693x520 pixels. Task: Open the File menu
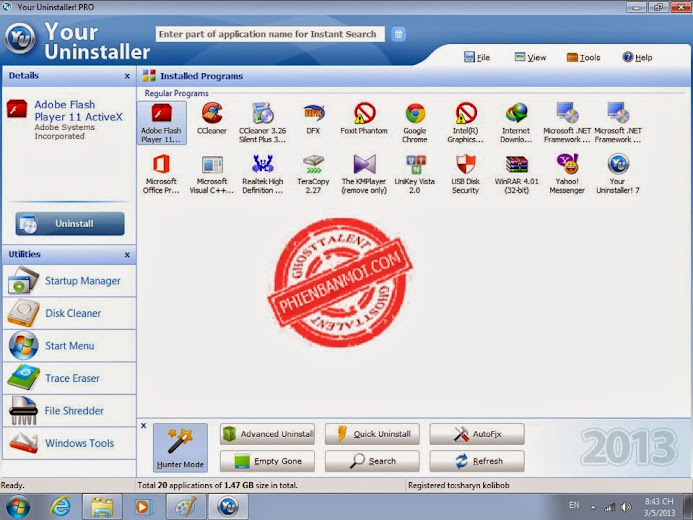click(477, 57)
